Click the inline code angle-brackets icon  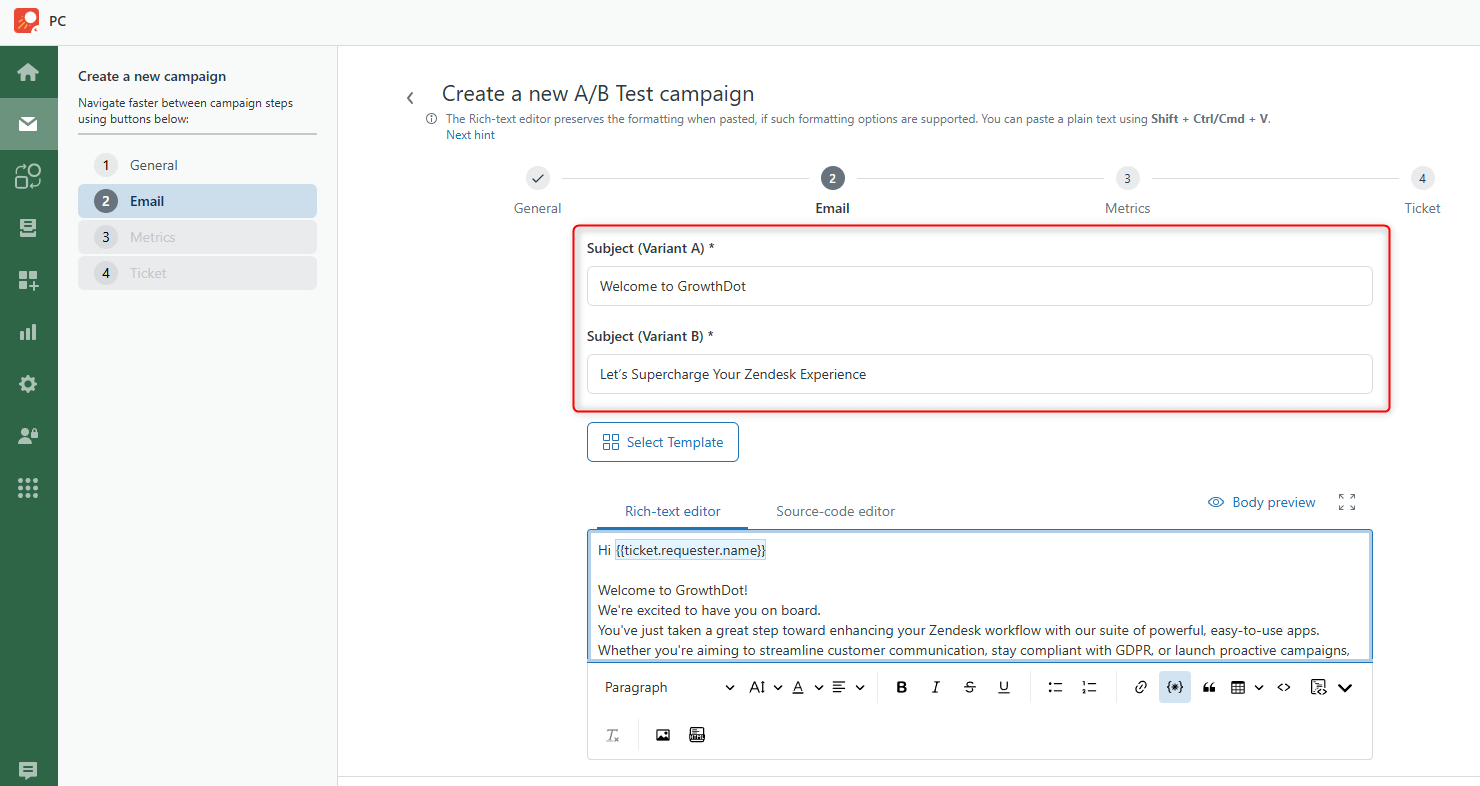click(1285, 687)
